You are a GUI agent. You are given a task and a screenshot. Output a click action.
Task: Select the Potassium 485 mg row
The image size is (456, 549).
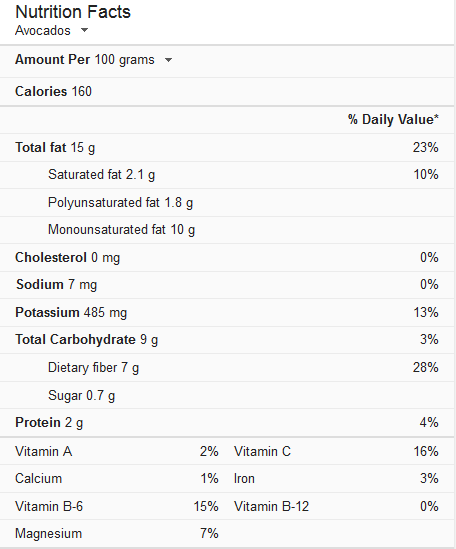point(227,312)
